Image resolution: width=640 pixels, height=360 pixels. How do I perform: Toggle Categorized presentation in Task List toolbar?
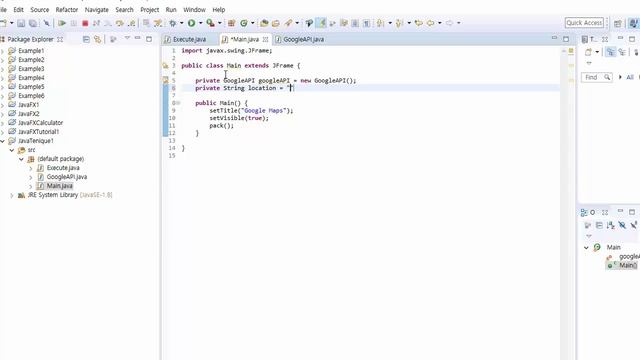611,52
